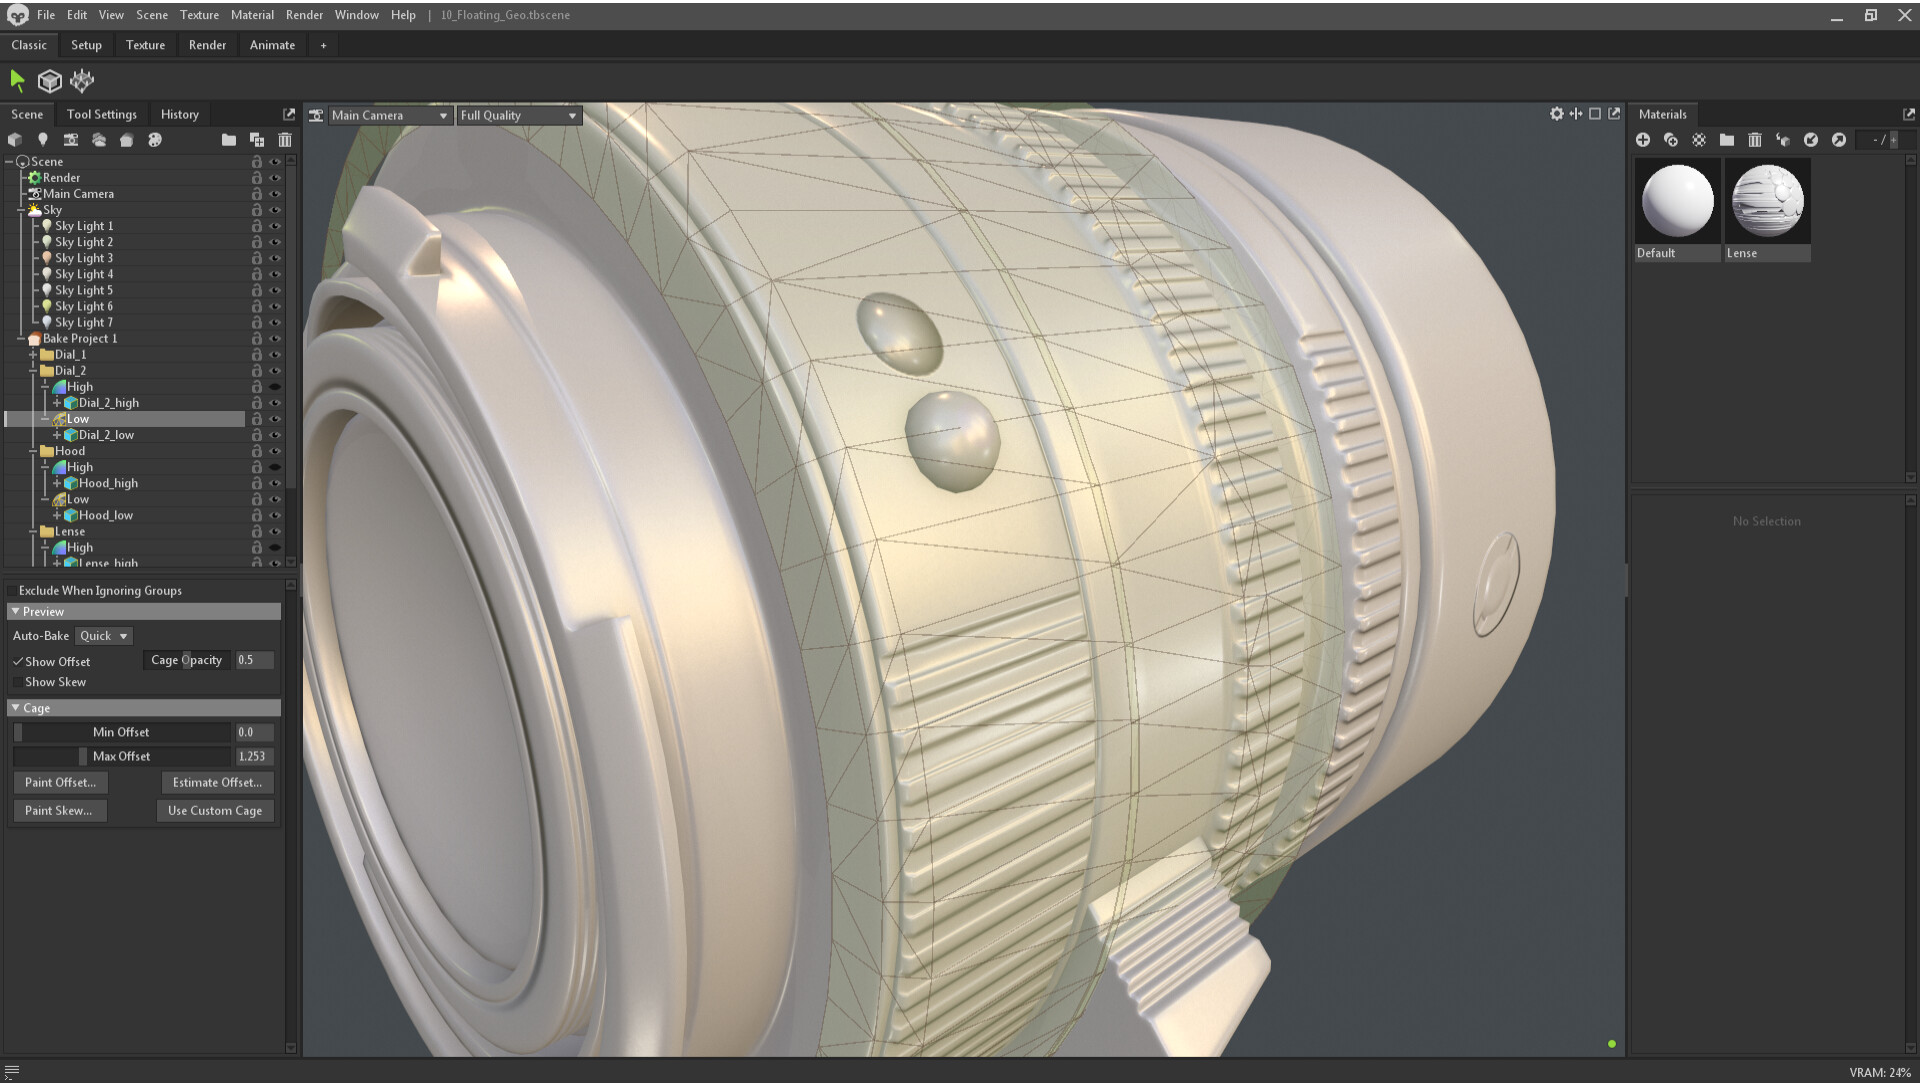Delete the material using the Materials trash icon
Viewport: 1920px width, 1085px height.
[x=1755, y=140]
